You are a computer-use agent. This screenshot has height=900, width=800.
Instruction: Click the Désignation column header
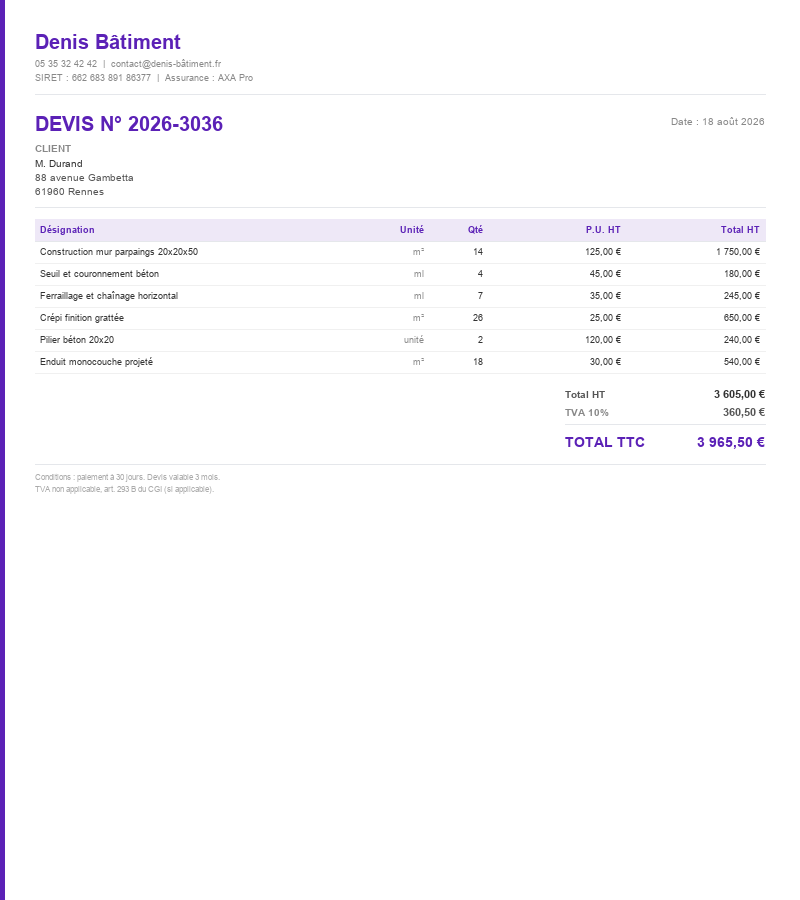click(67, 230)
